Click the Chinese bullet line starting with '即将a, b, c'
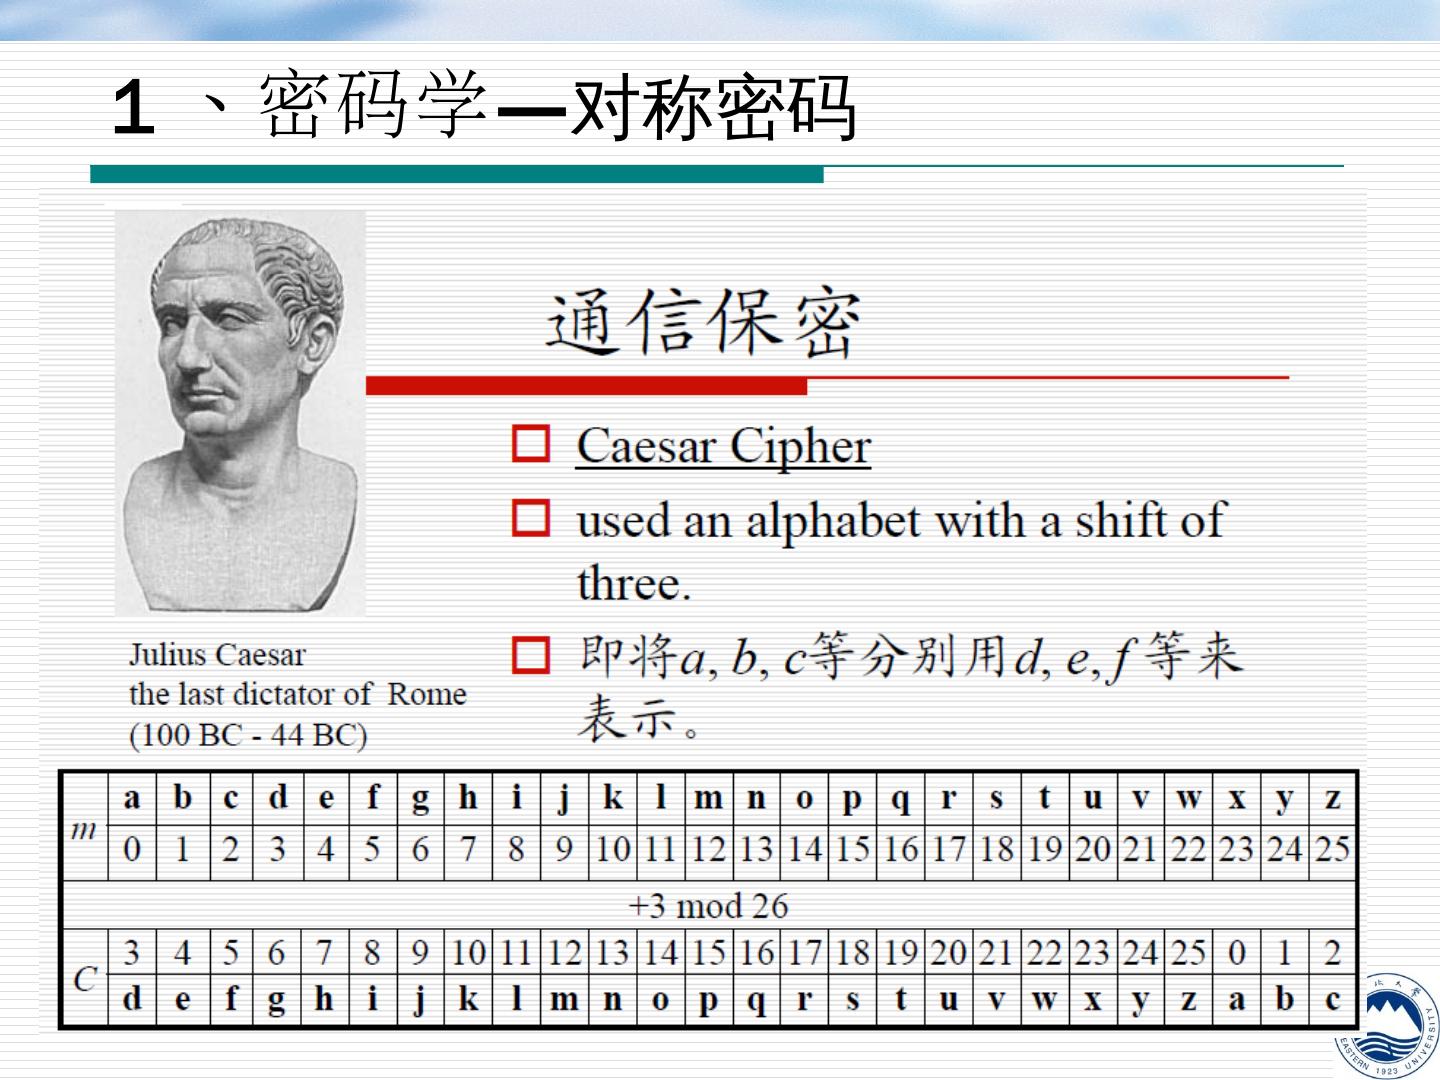 [x=910, y=657]
